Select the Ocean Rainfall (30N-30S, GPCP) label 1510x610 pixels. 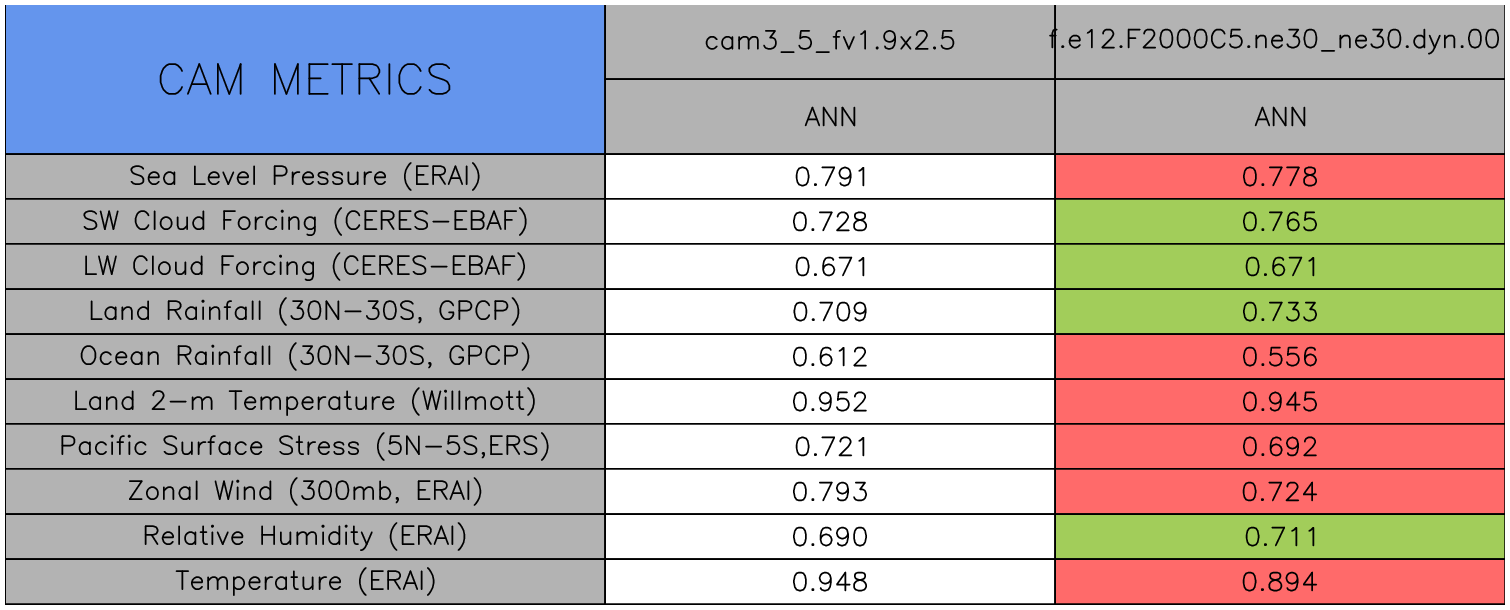pos(305,357)
